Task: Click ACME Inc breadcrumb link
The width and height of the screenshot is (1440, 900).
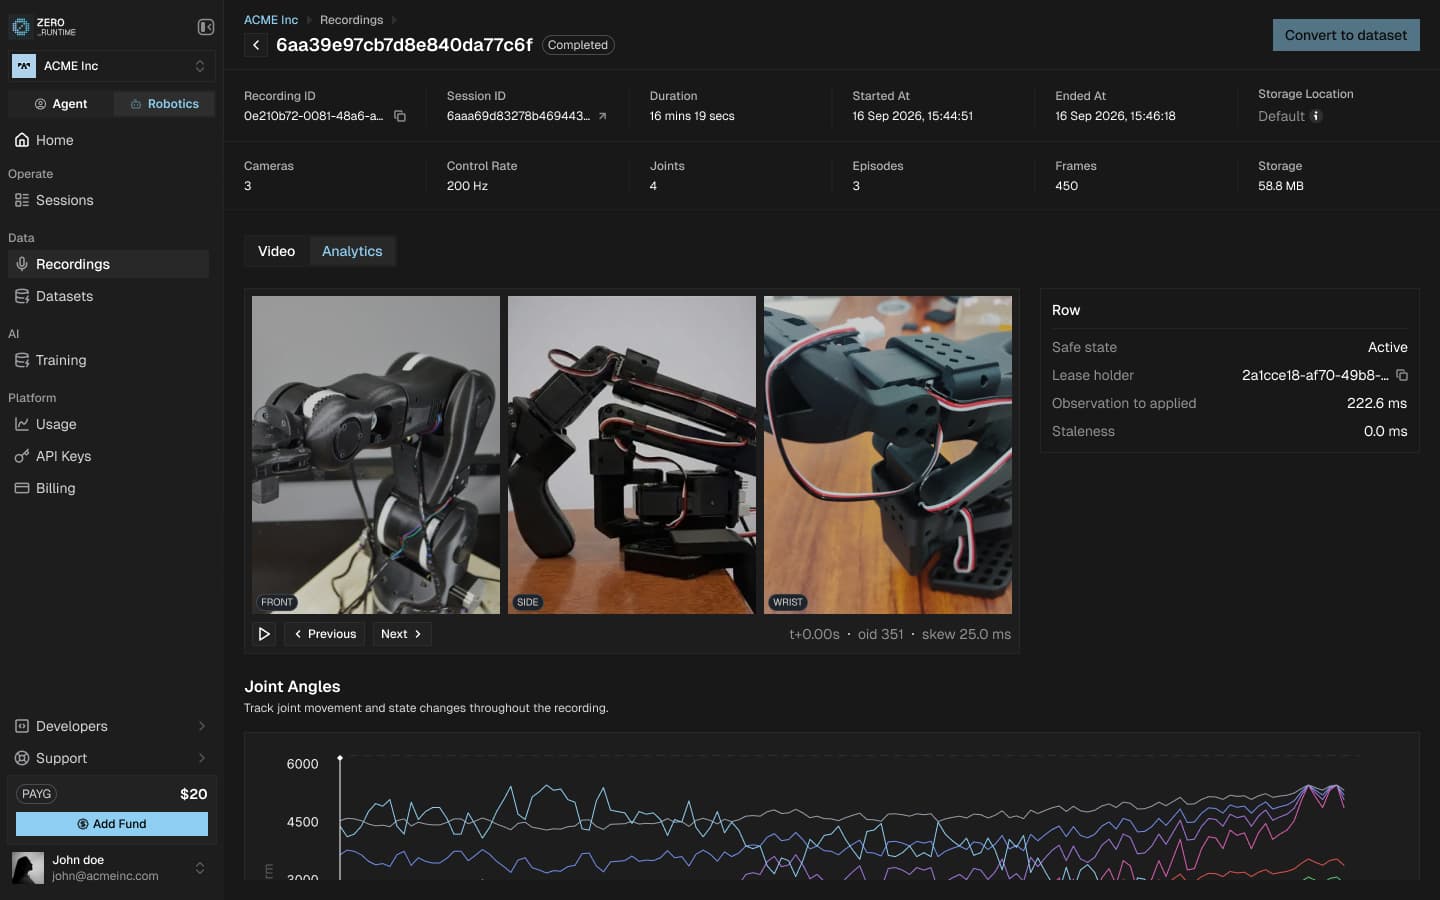Action: (271, 20)
